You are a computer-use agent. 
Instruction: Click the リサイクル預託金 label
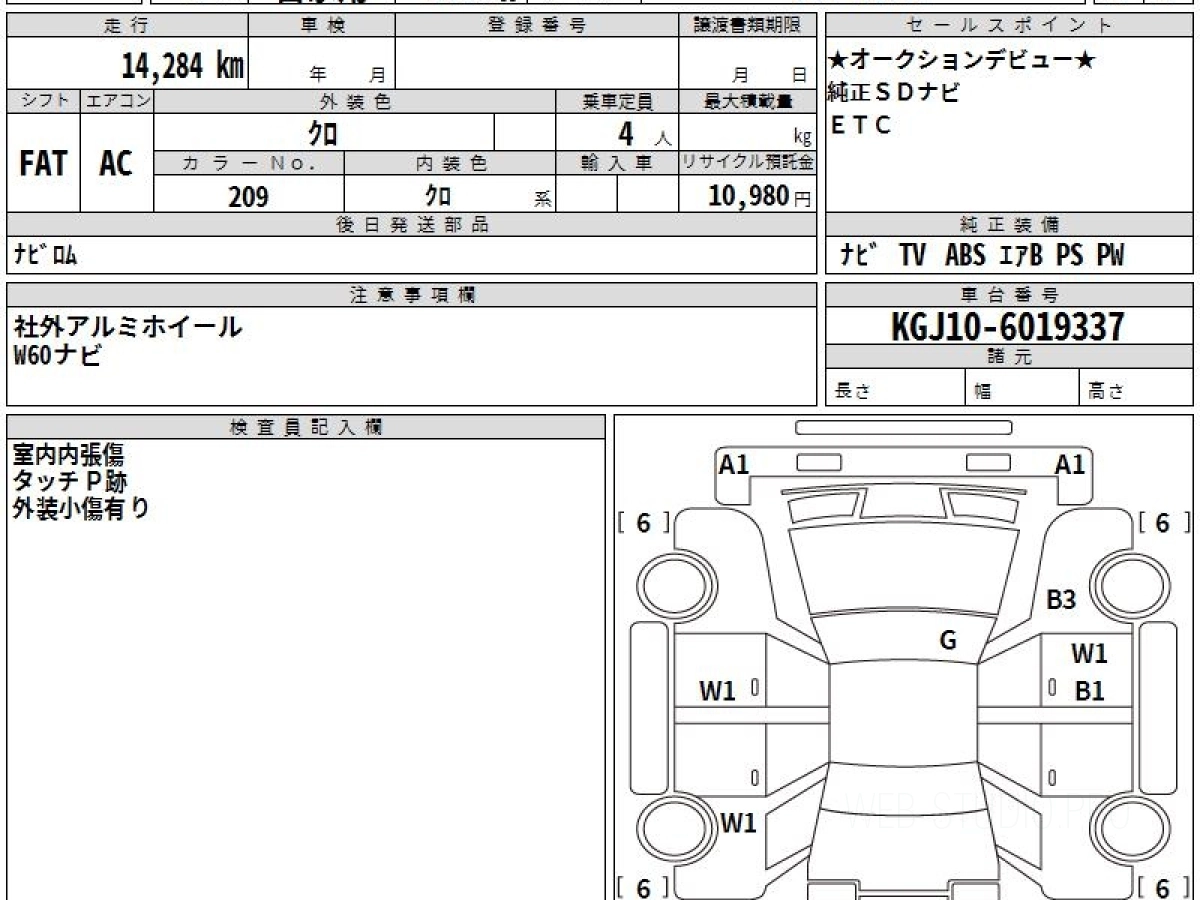(x=747, y=163)
